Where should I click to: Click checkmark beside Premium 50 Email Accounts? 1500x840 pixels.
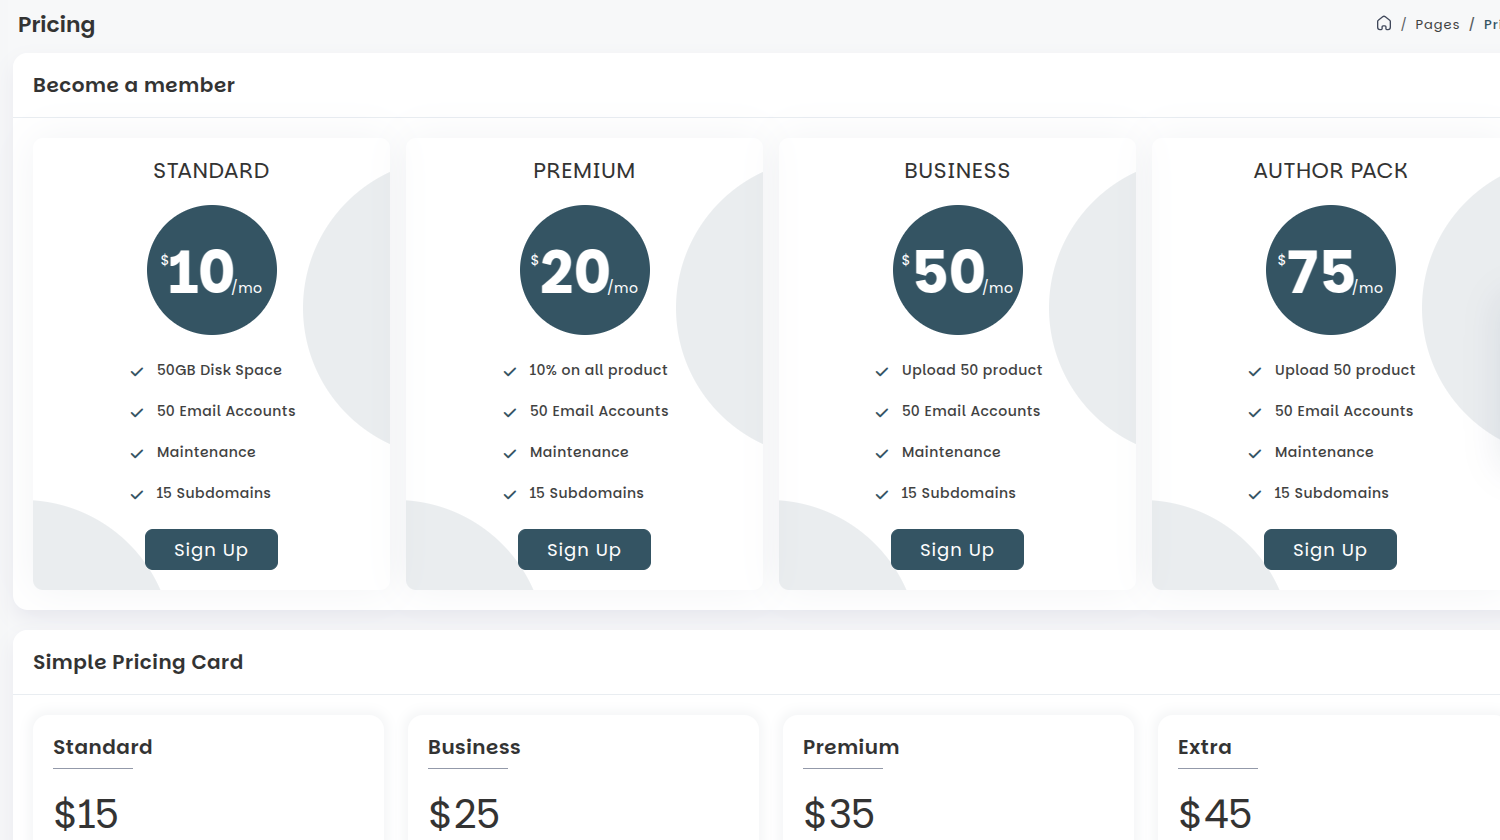coord(510,413)
